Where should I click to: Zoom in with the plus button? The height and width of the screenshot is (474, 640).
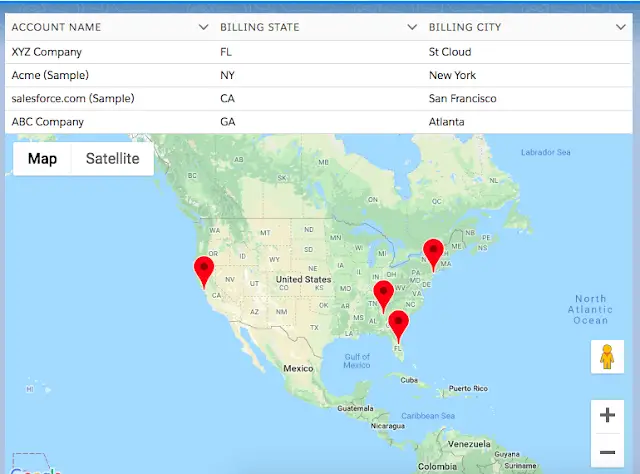(607, 415)
